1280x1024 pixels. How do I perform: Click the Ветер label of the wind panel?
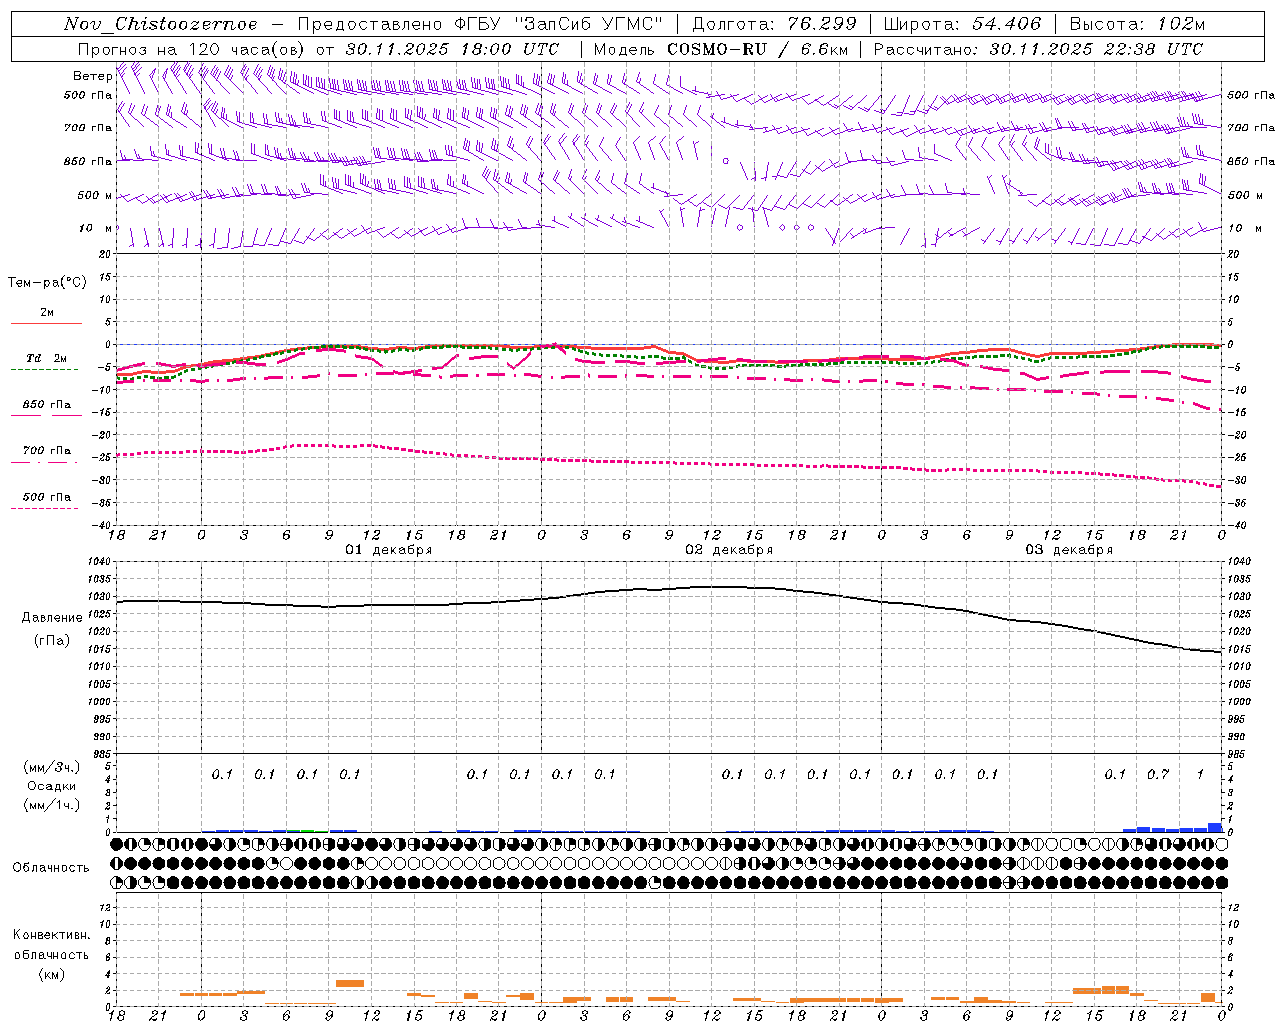pos(92,76)
